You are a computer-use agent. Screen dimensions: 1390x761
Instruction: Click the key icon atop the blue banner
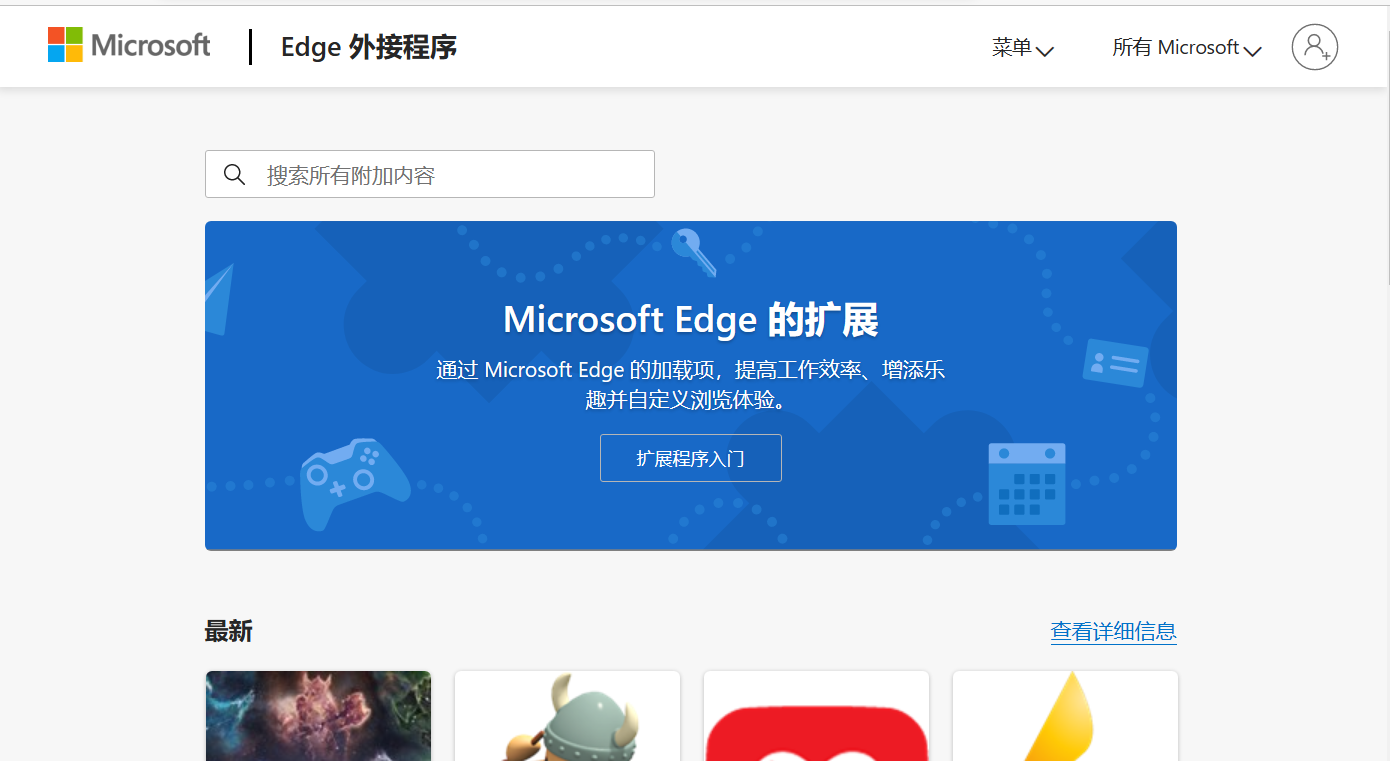[694, 253]
